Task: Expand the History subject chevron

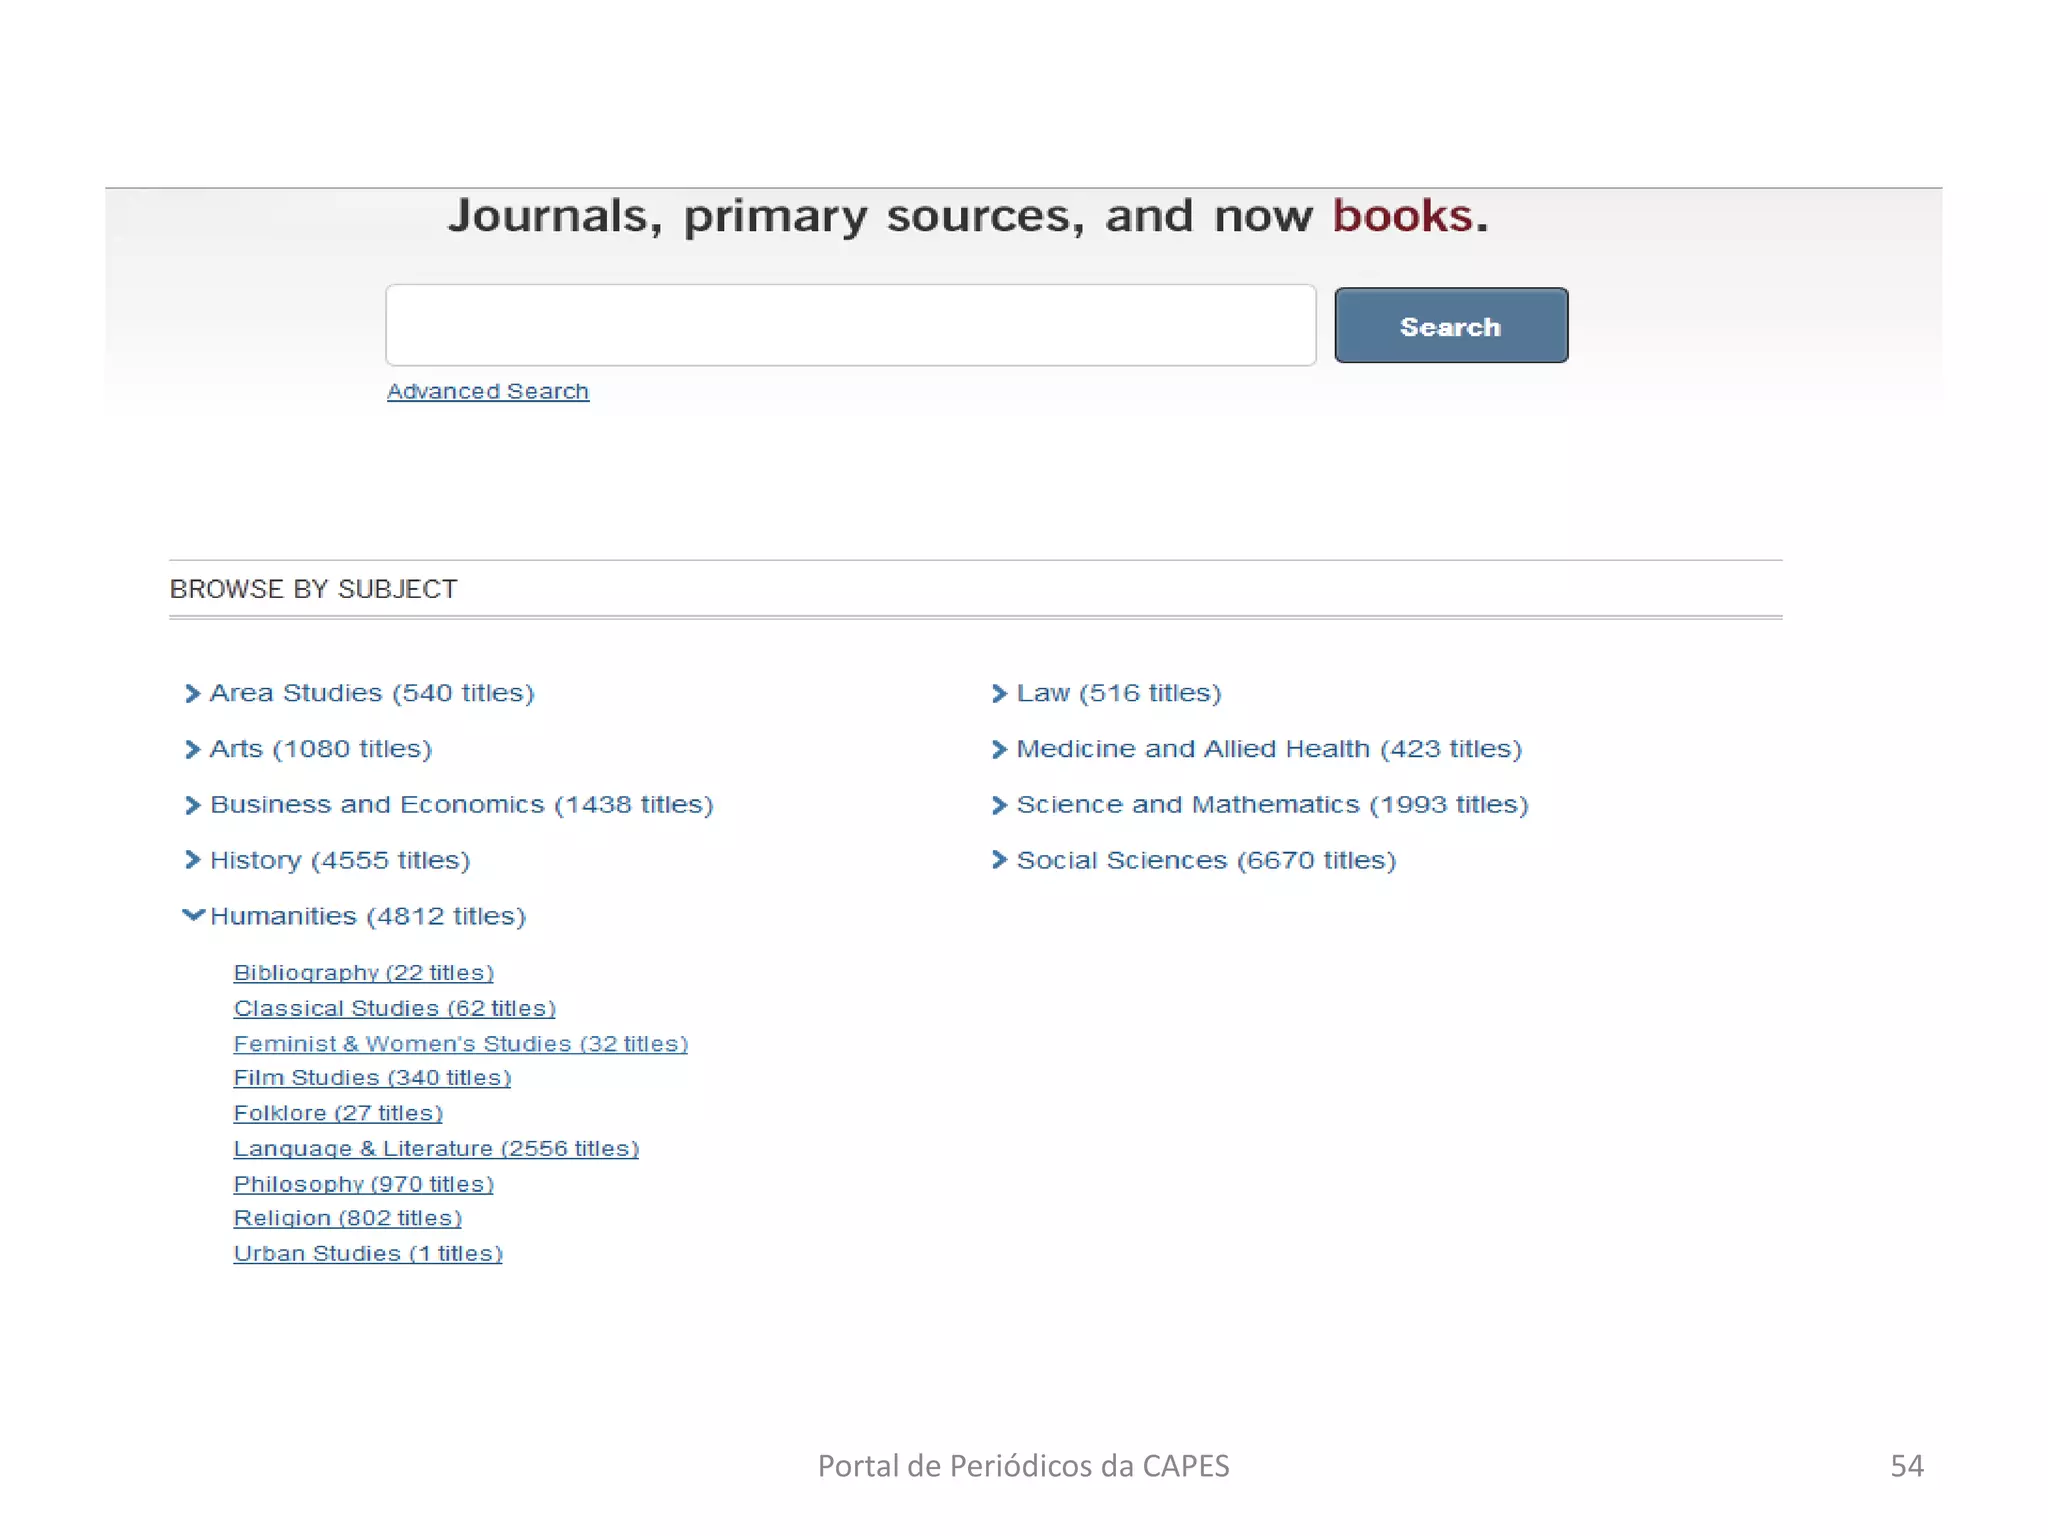Action: [192, 860]
